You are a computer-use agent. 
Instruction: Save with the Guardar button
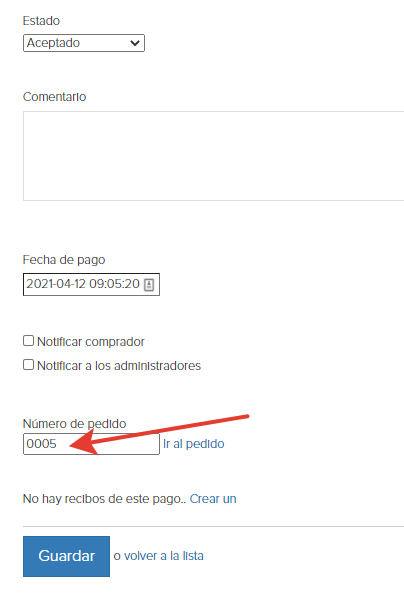pyautogui.click(x=66, y=556)
